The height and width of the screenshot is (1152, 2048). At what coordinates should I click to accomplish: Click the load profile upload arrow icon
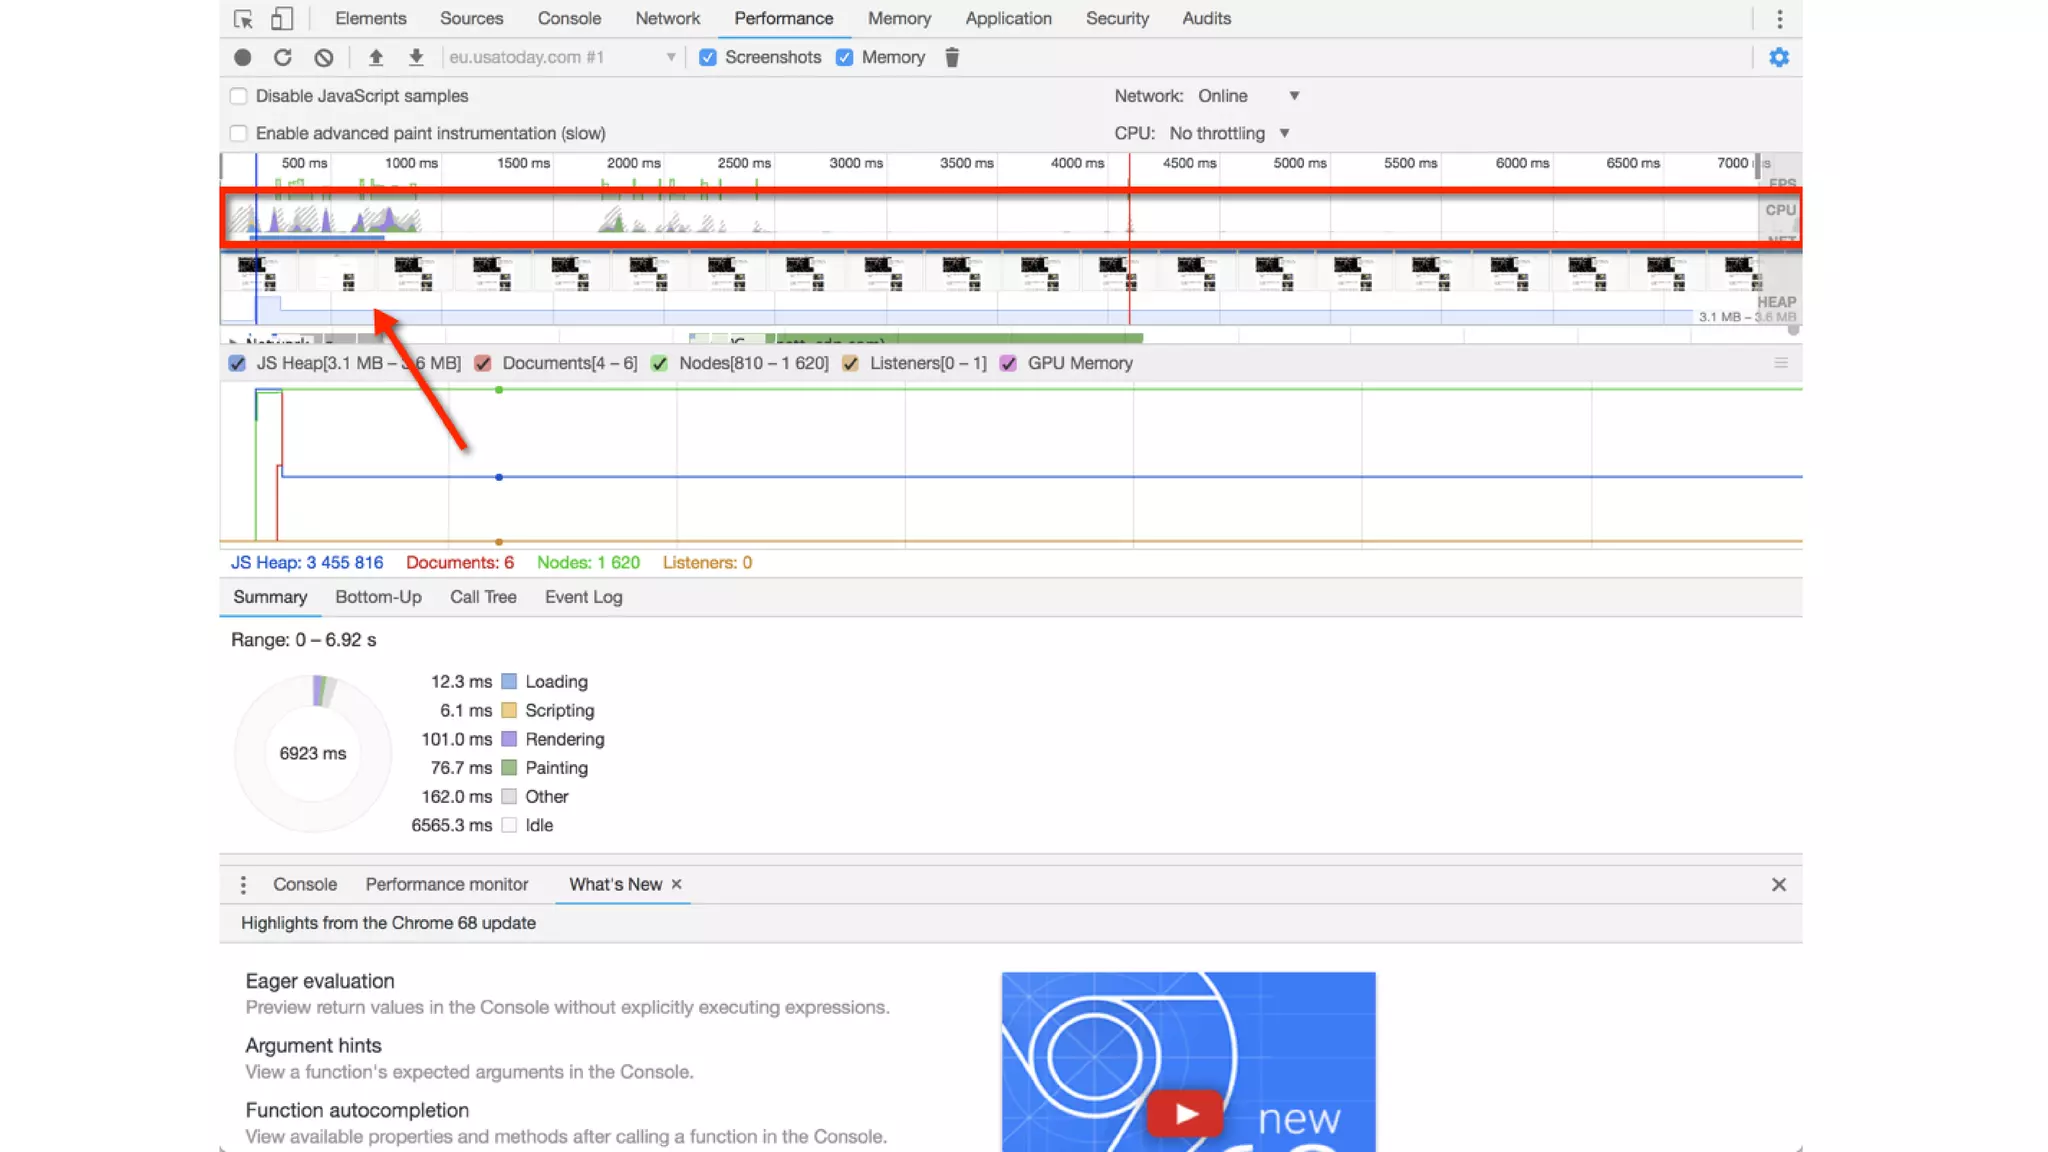[x=376, y=58]
